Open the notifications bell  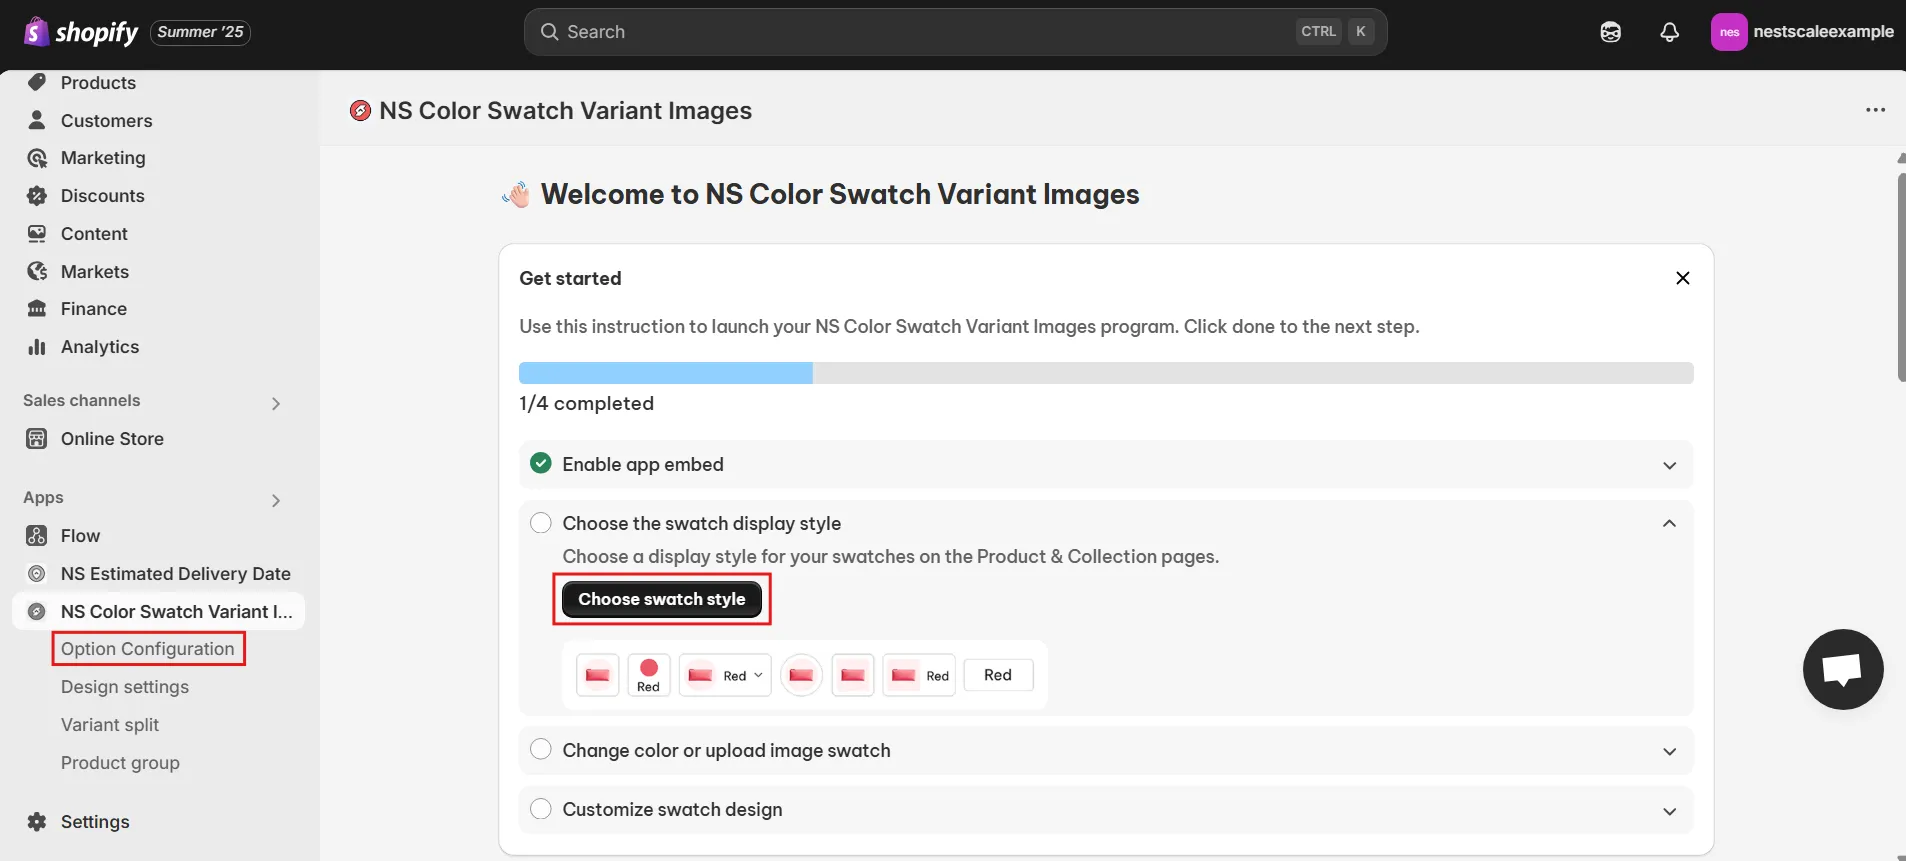1669,32
